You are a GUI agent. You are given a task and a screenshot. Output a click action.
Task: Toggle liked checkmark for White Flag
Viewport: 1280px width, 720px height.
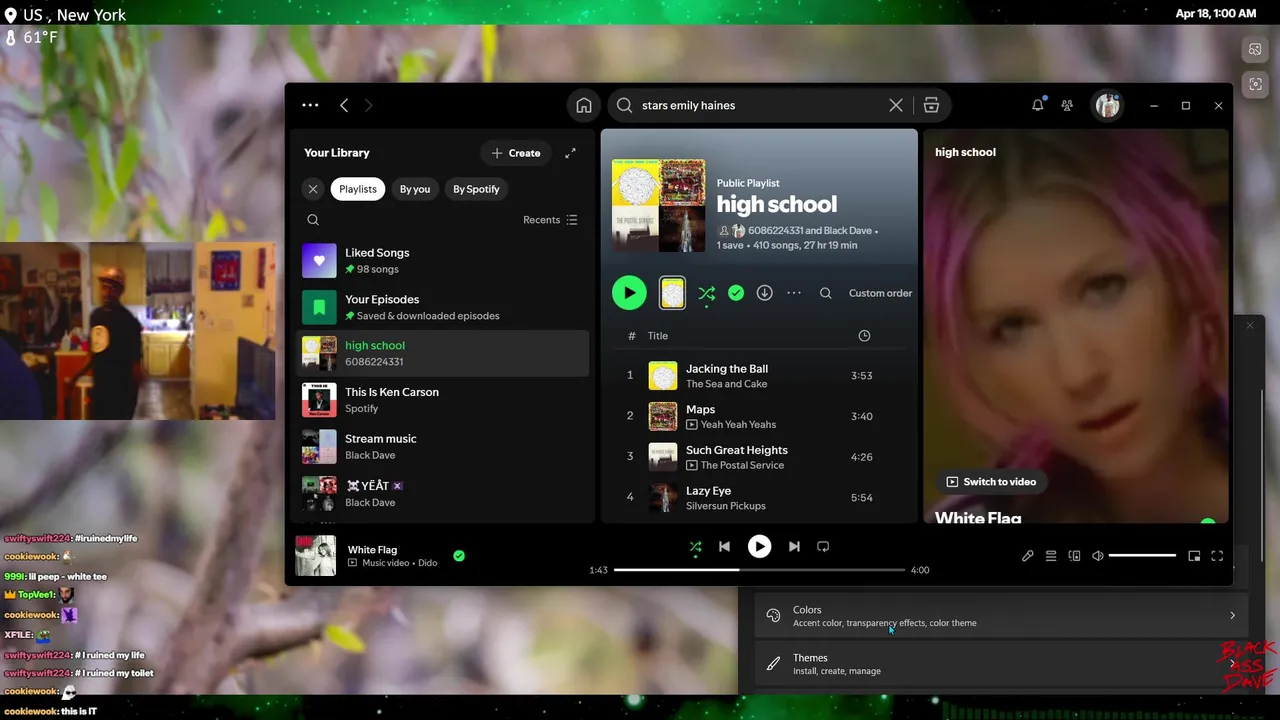click(459, 556)
